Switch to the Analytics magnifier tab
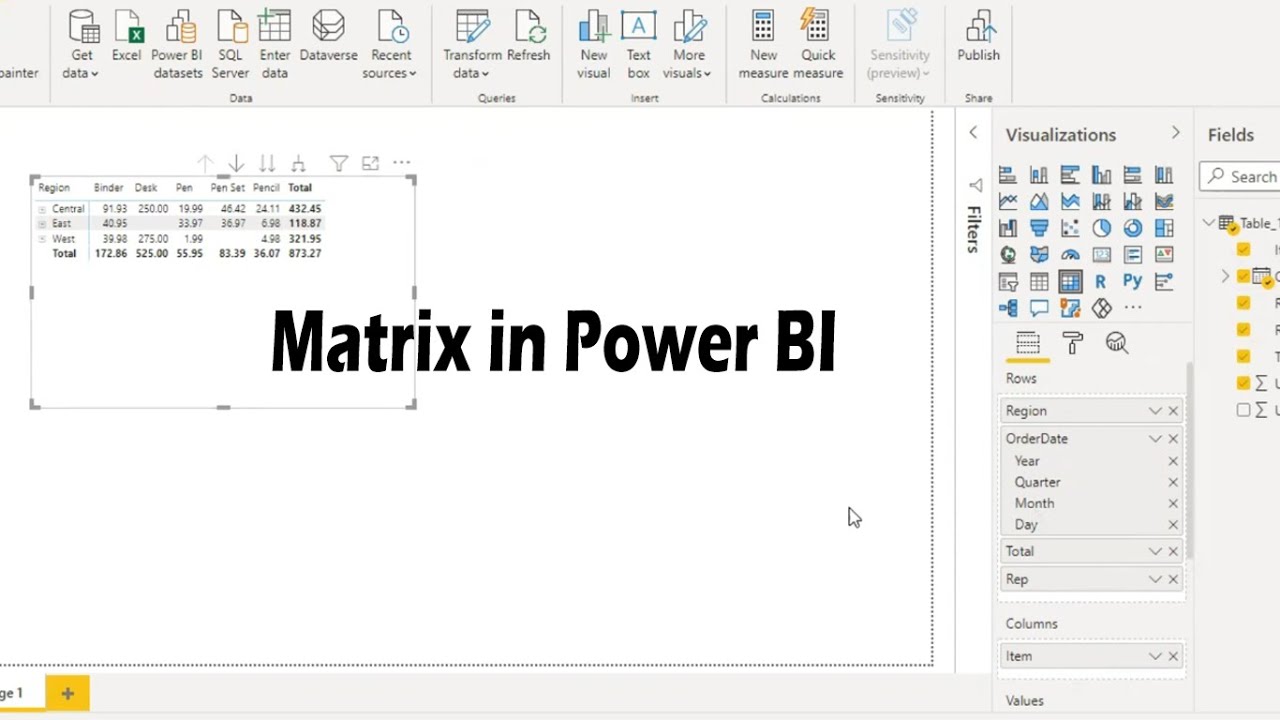Image resolution: width=1280 pixels, height=720 pixels. [x=1117, y=343]
